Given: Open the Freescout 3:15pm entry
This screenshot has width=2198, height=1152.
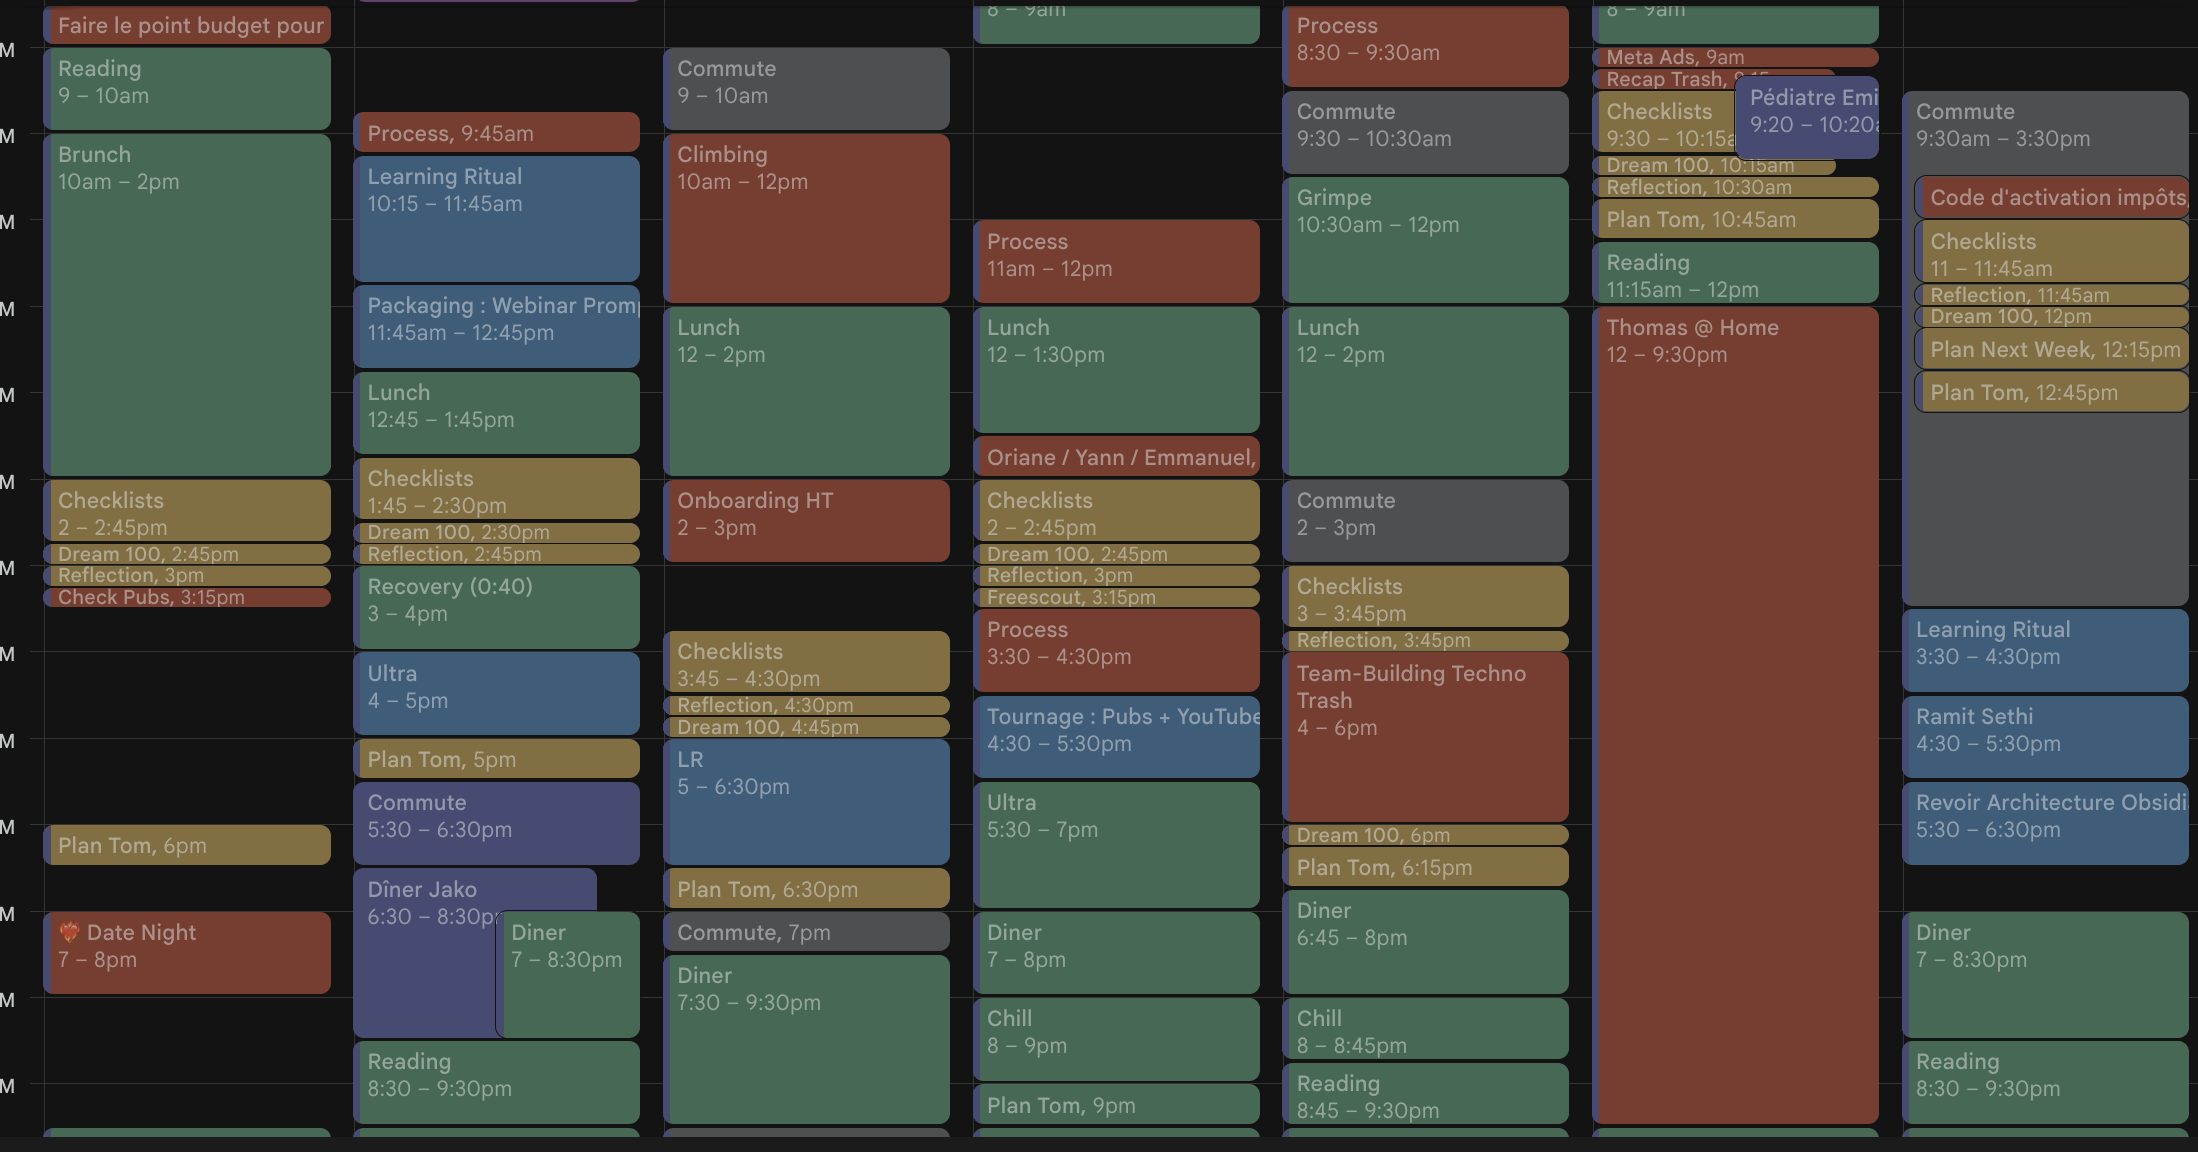Looking at the screenshot, I should click(1116, 597).
